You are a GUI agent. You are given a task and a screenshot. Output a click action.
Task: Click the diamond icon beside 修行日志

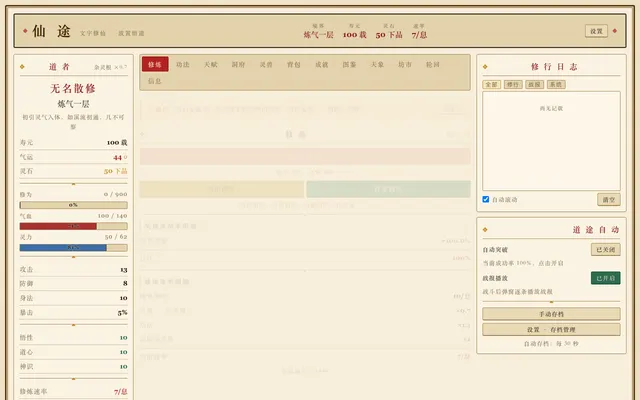pos(485,67)
